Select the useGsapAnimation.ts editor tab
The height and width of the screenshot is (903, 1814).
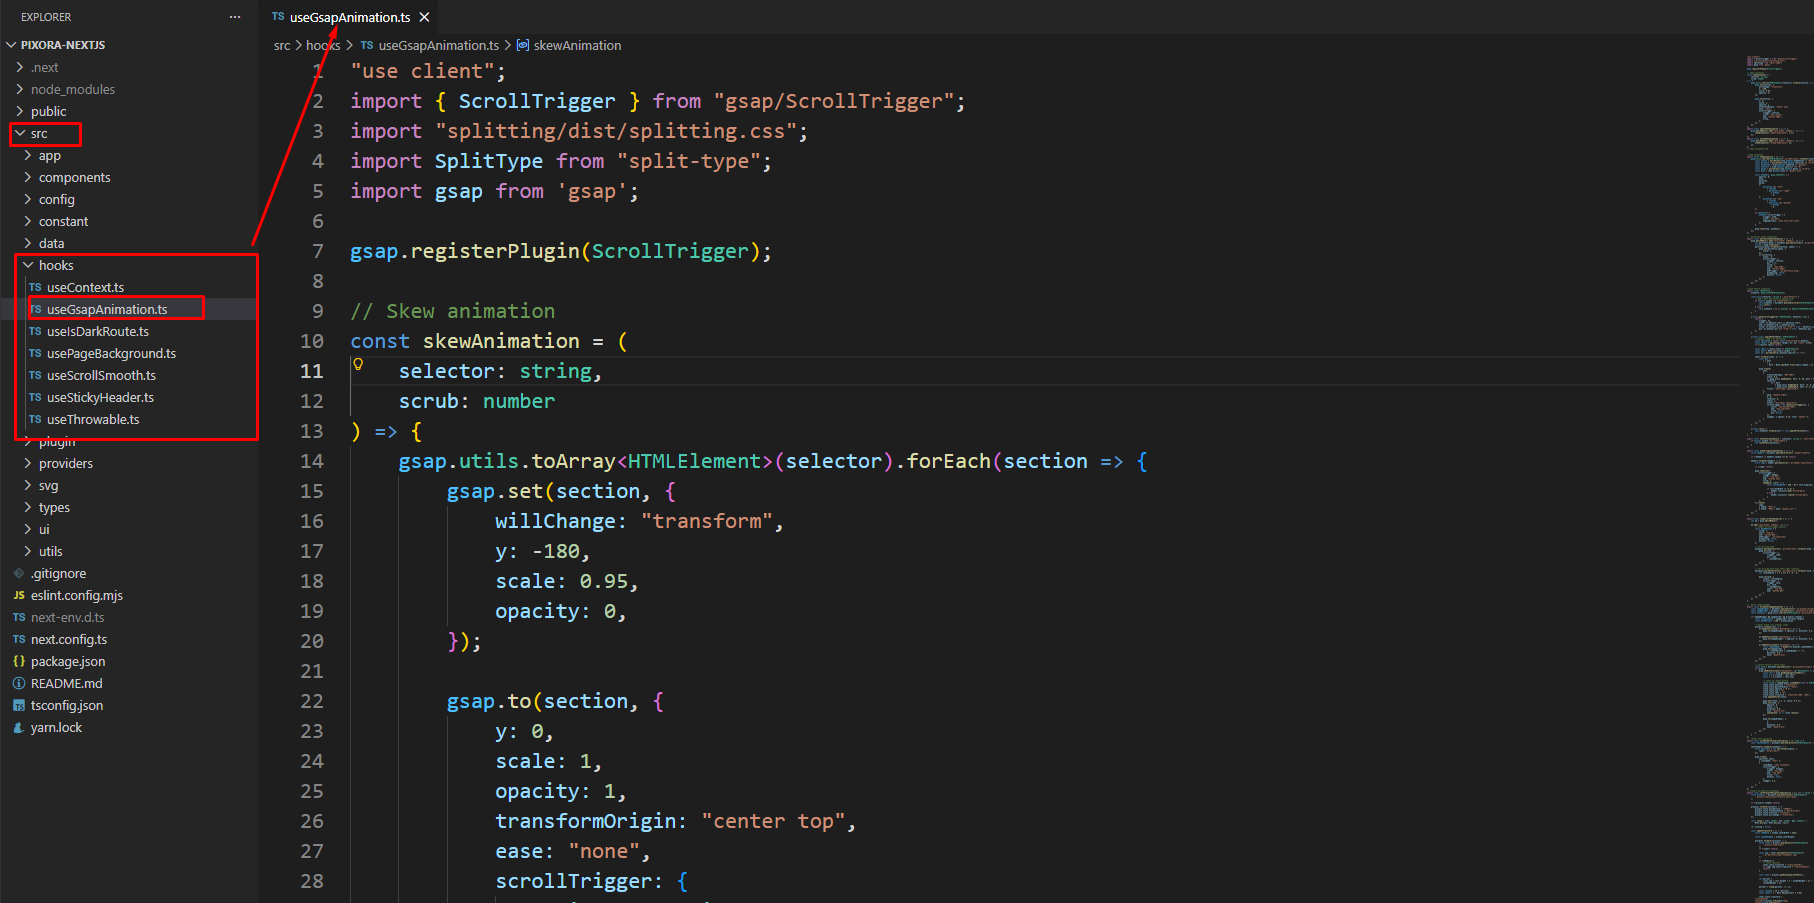coord(350,17)
